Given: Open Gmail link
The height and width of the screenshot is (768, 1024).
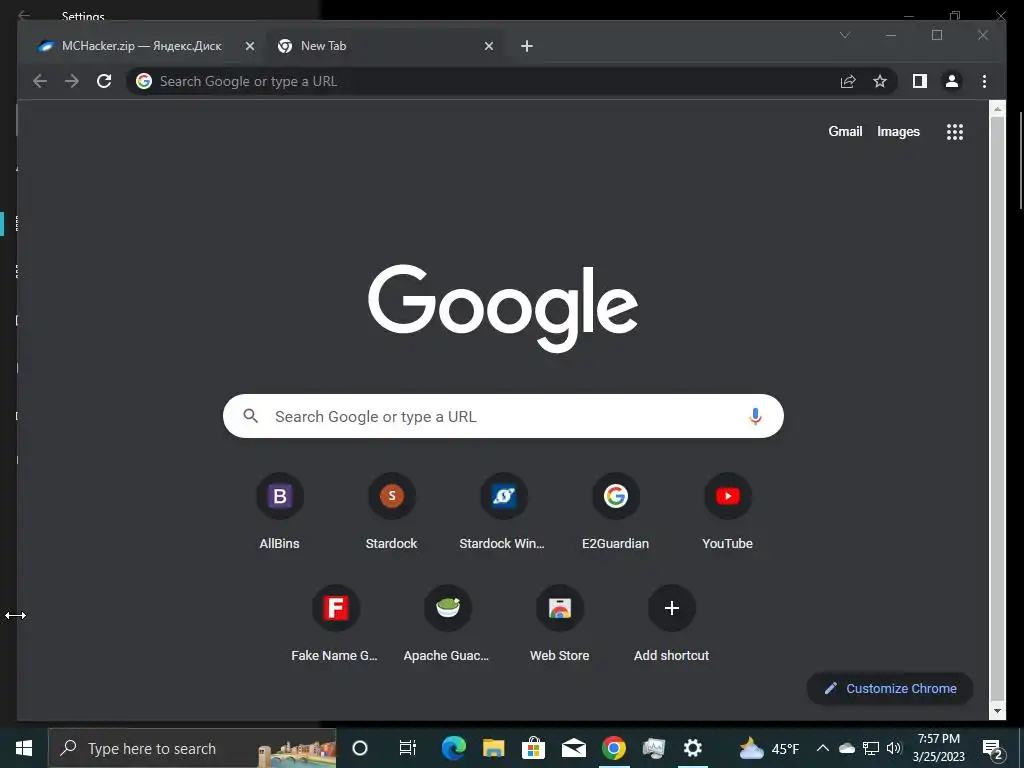Looking at the screenshot, I should [x=845, y=131].
